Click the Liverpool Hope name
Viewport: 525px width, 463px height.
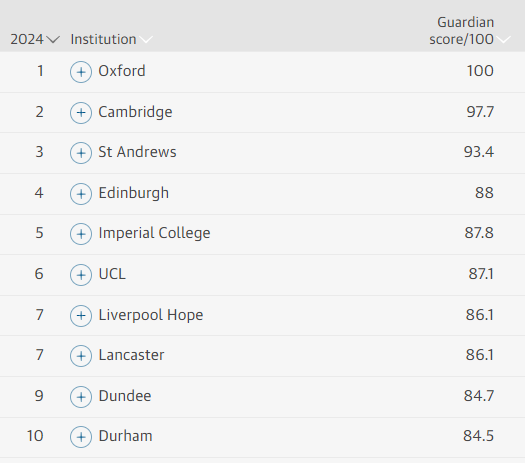click(151, 315)
